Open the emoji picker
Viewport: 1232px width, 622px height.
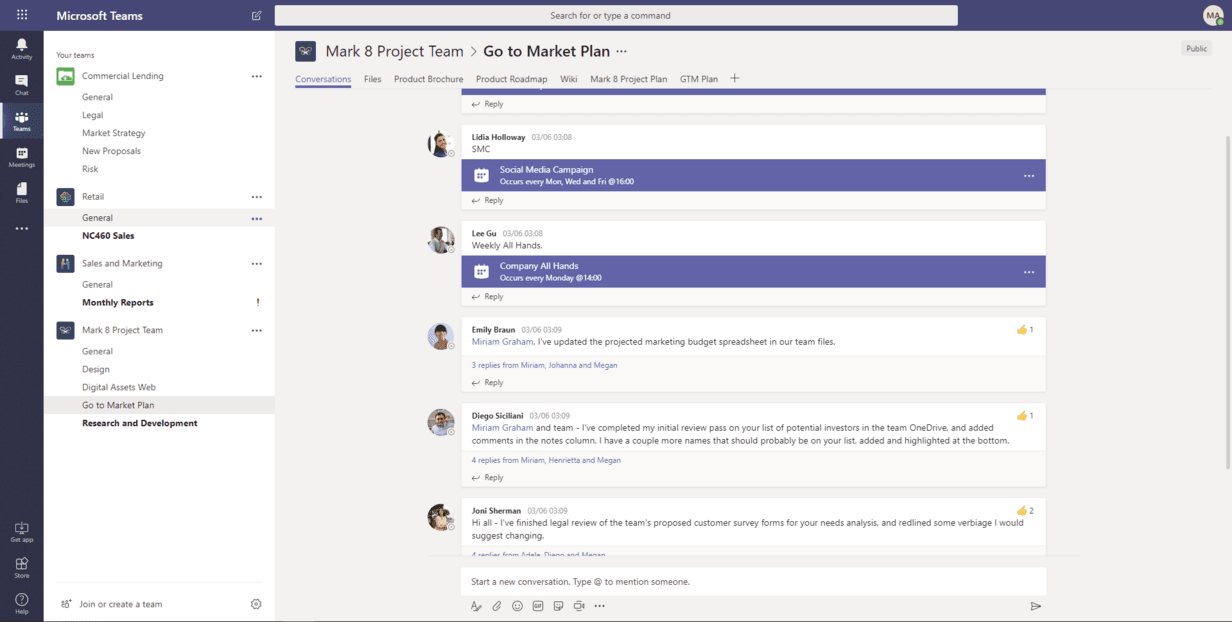pos(517,606)
